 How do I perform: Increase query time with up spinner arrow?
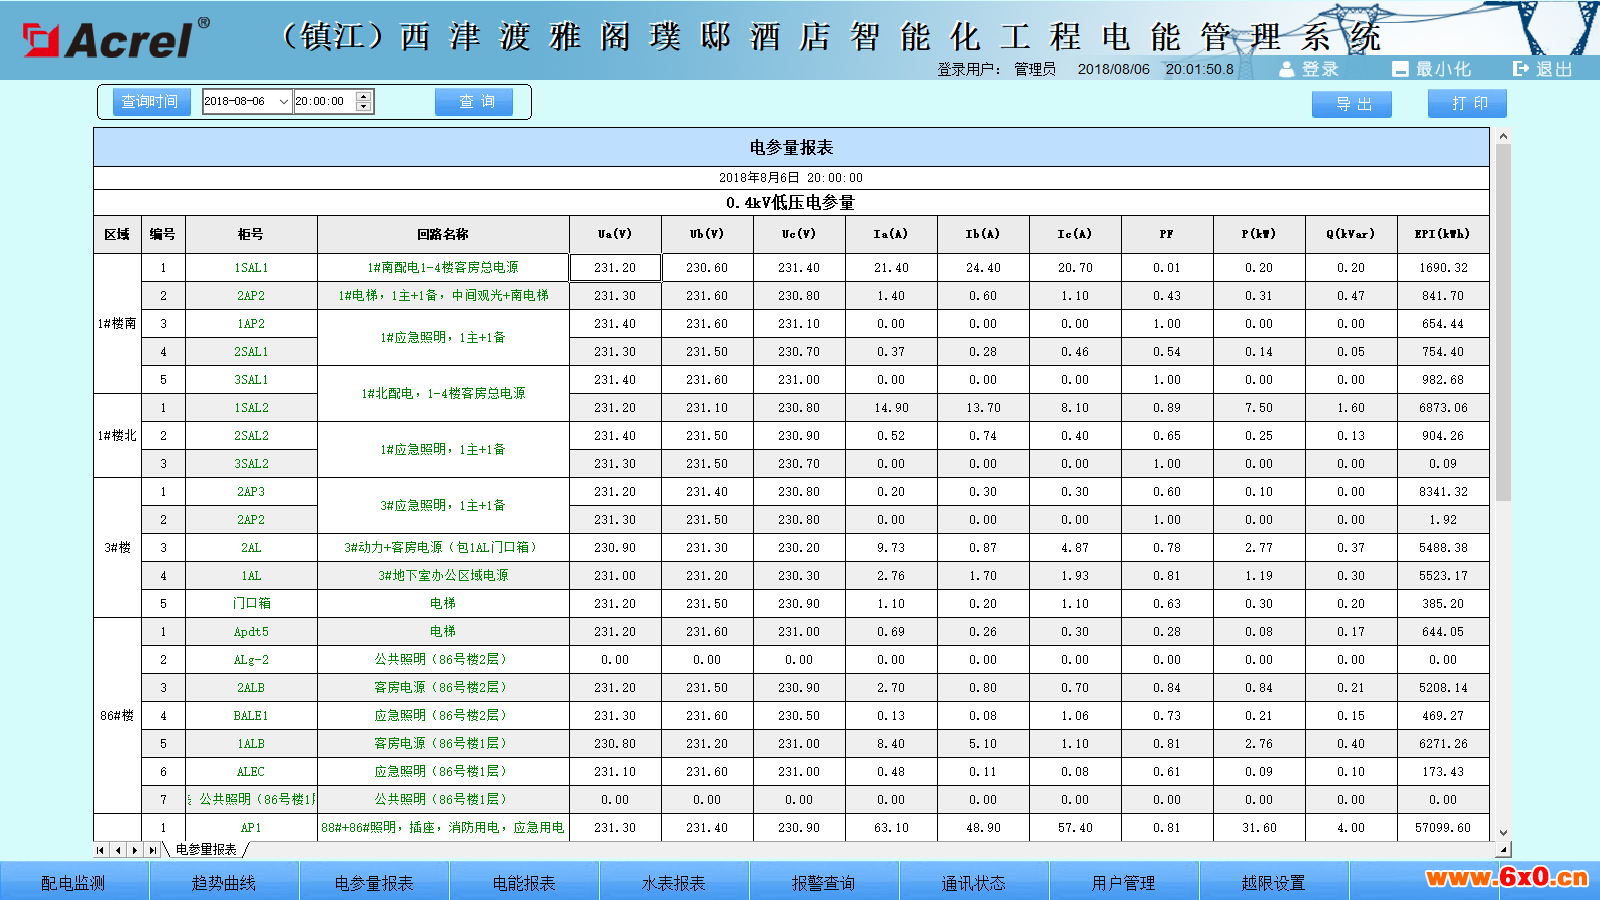point(364,96)
